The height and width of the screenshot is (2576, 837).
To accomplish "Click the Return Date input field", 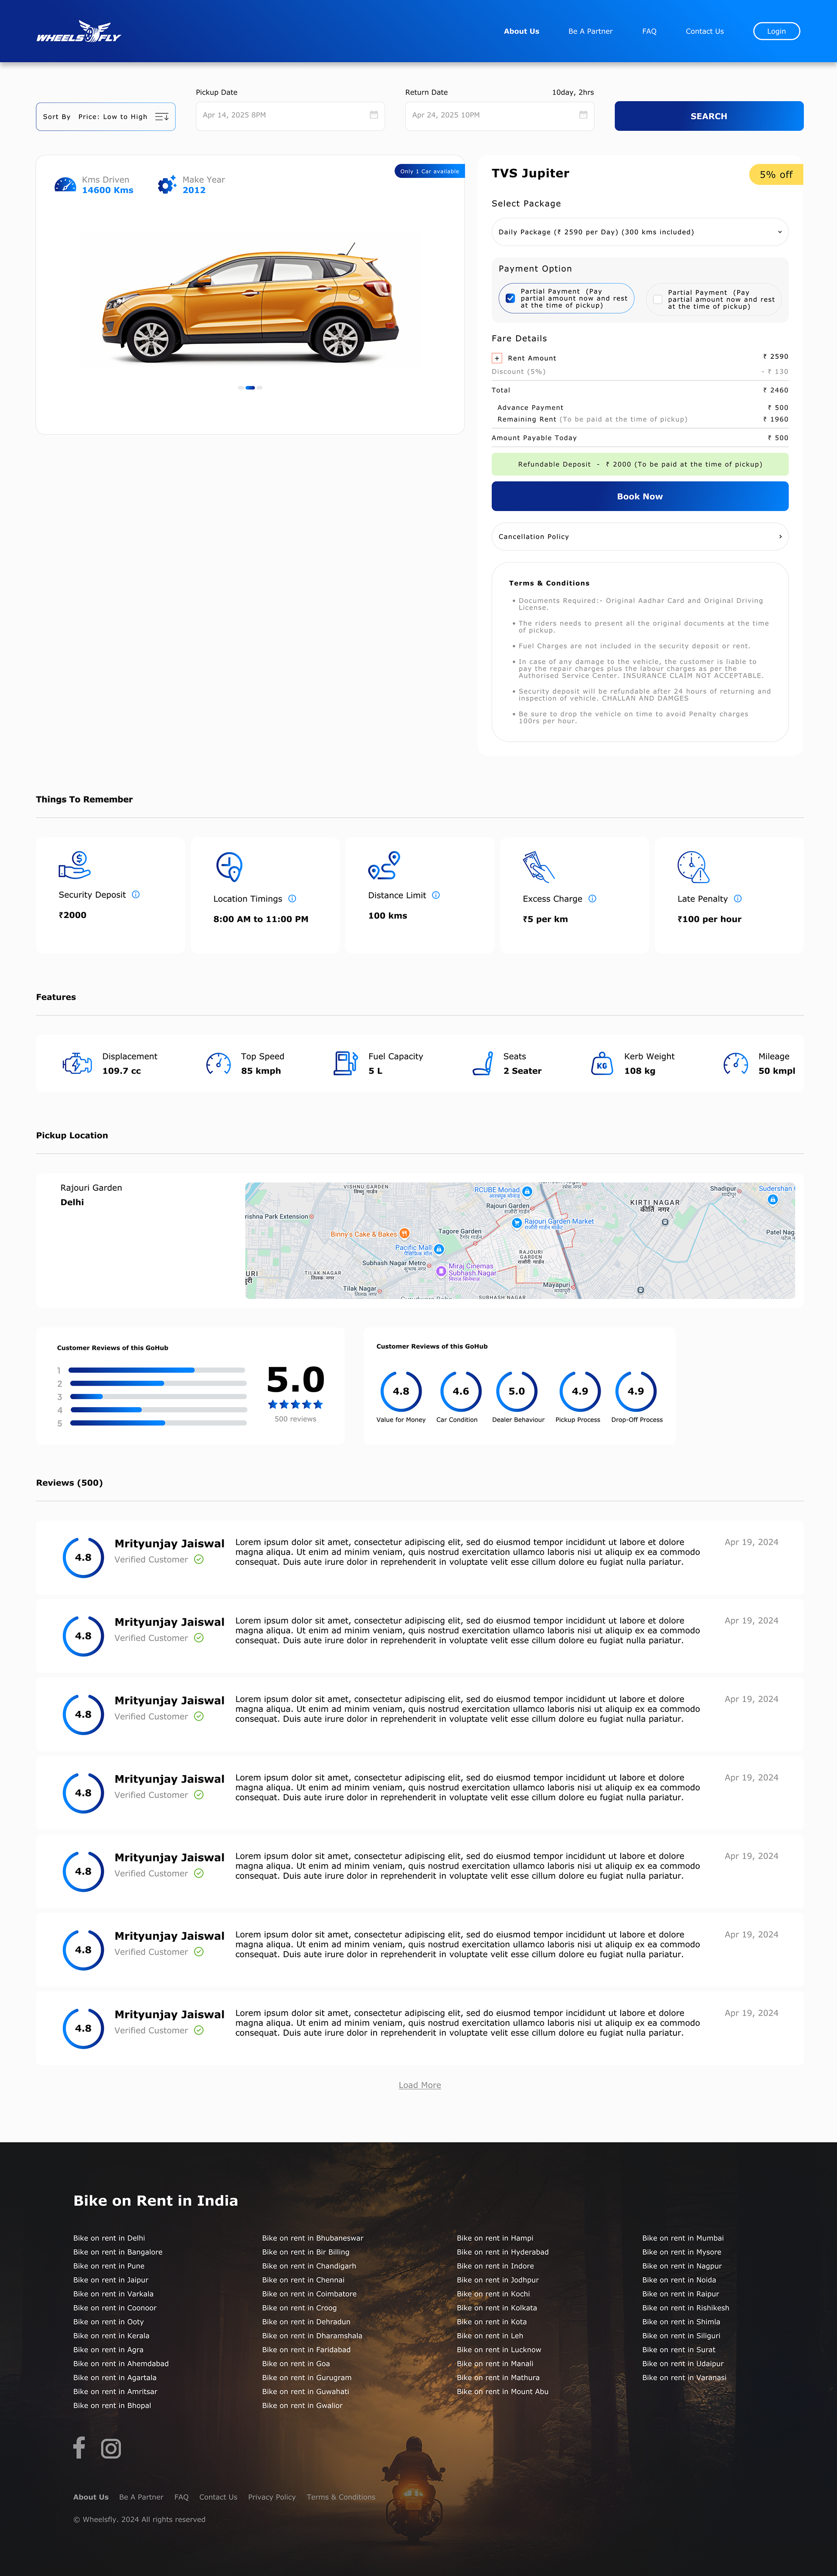I will [x=499, y=115].
